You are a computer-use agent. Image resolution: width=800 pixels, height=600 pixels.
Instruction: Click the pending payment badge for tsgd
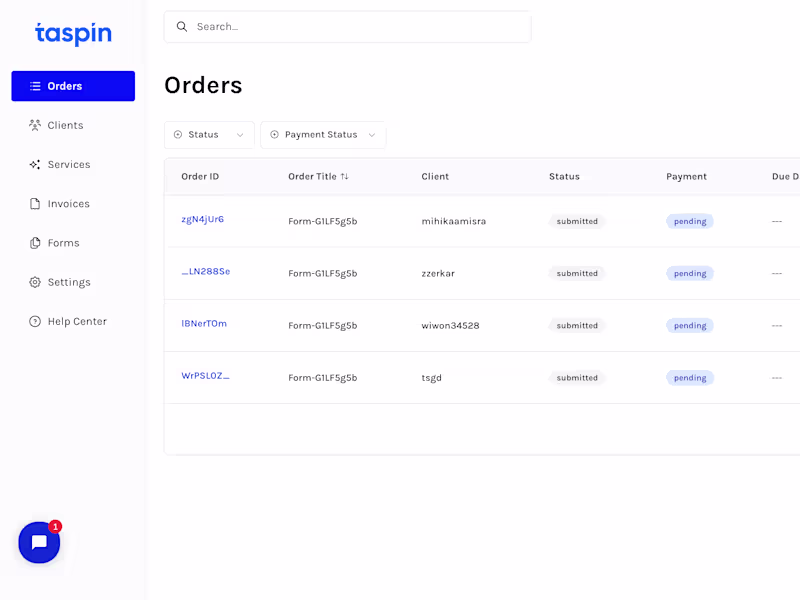coord(689,377)
